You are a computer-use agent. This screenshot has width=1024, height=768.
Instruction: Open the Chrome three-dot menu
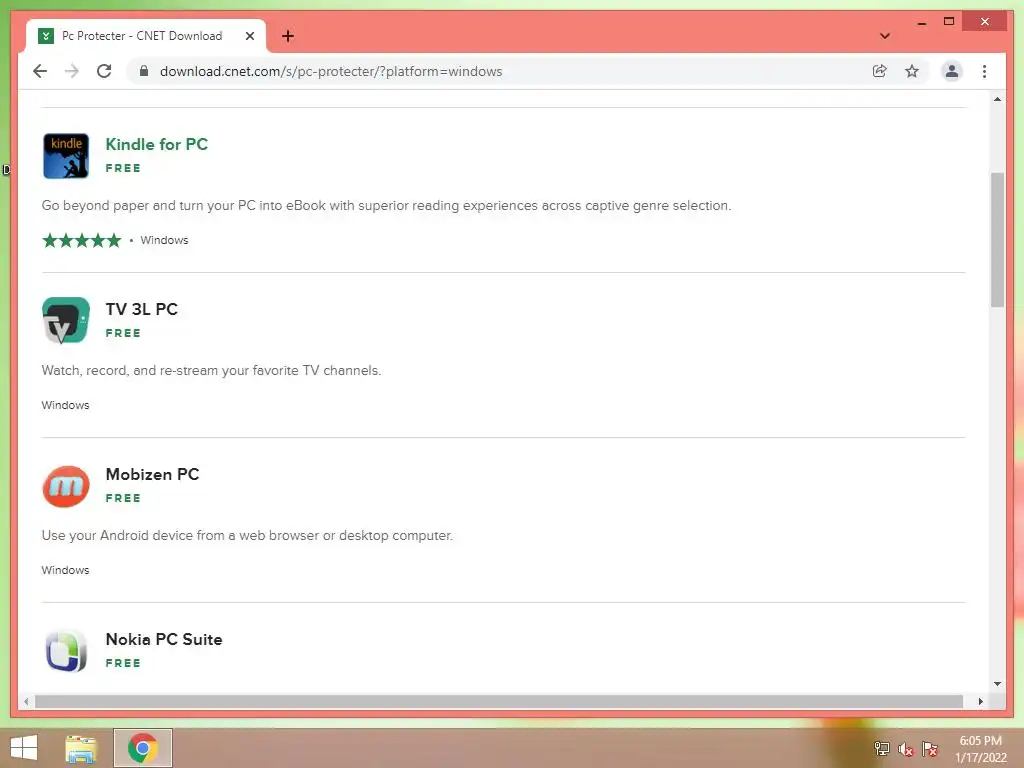[x=984, y=71]
